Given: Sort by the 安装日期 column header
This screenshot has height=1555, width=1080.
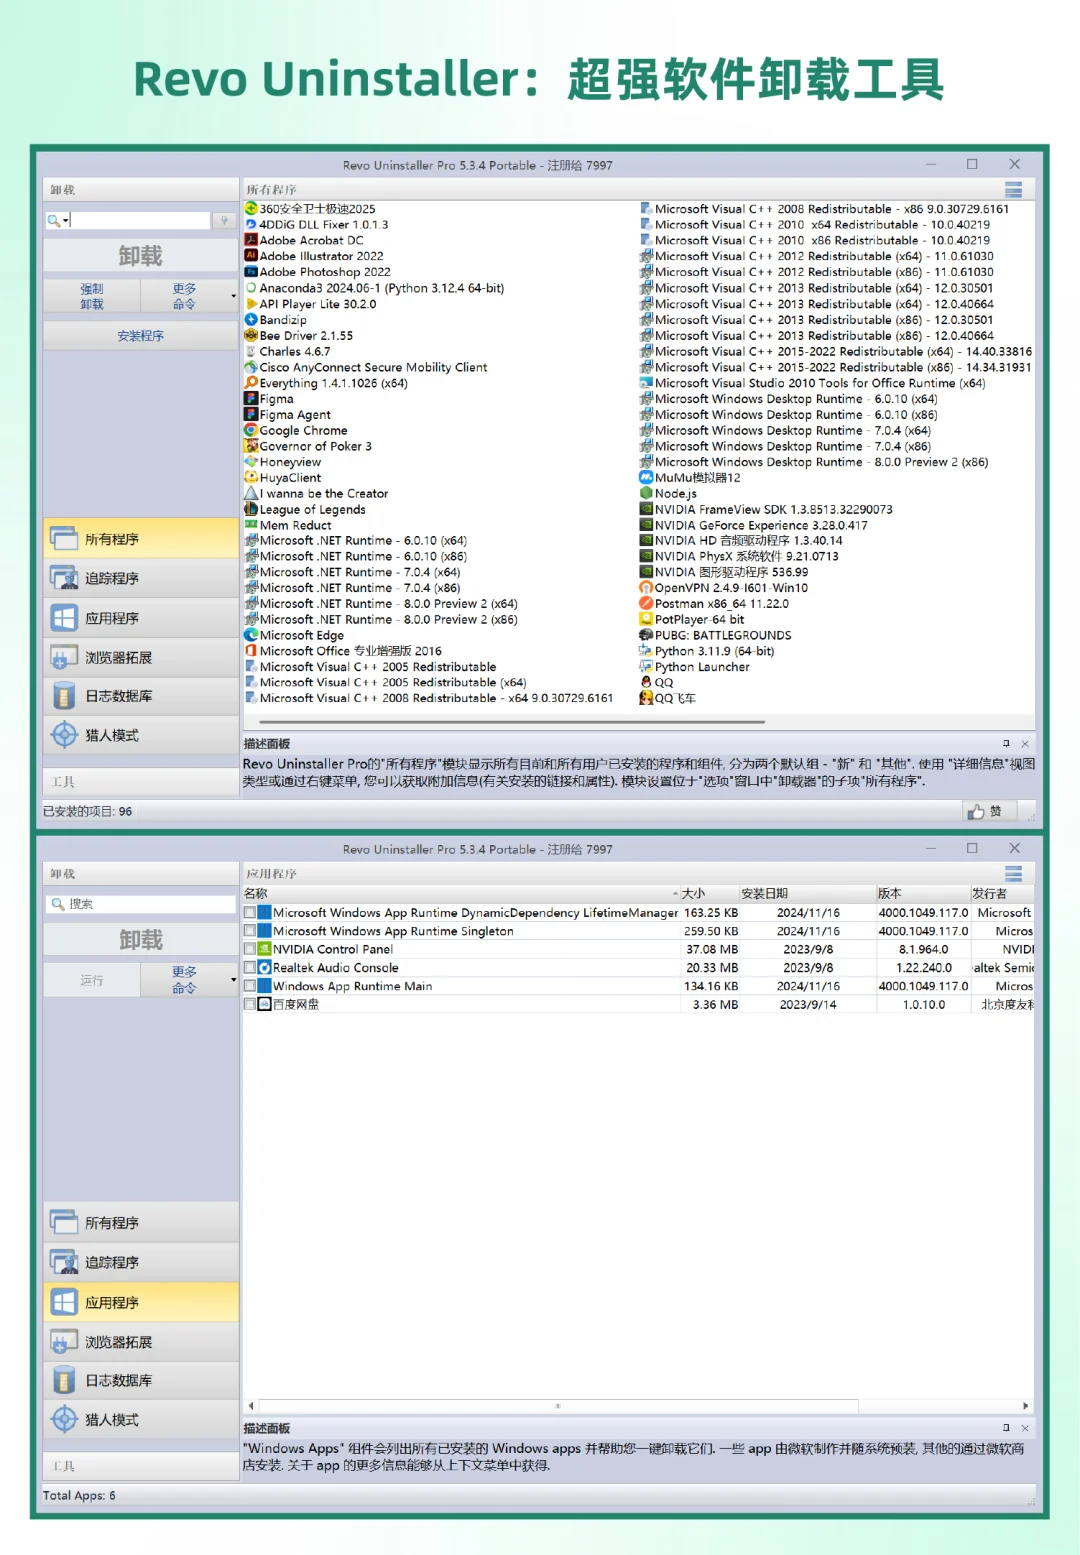Looking at the screenshot, I should pyautogui.click(x=807, y=893).
